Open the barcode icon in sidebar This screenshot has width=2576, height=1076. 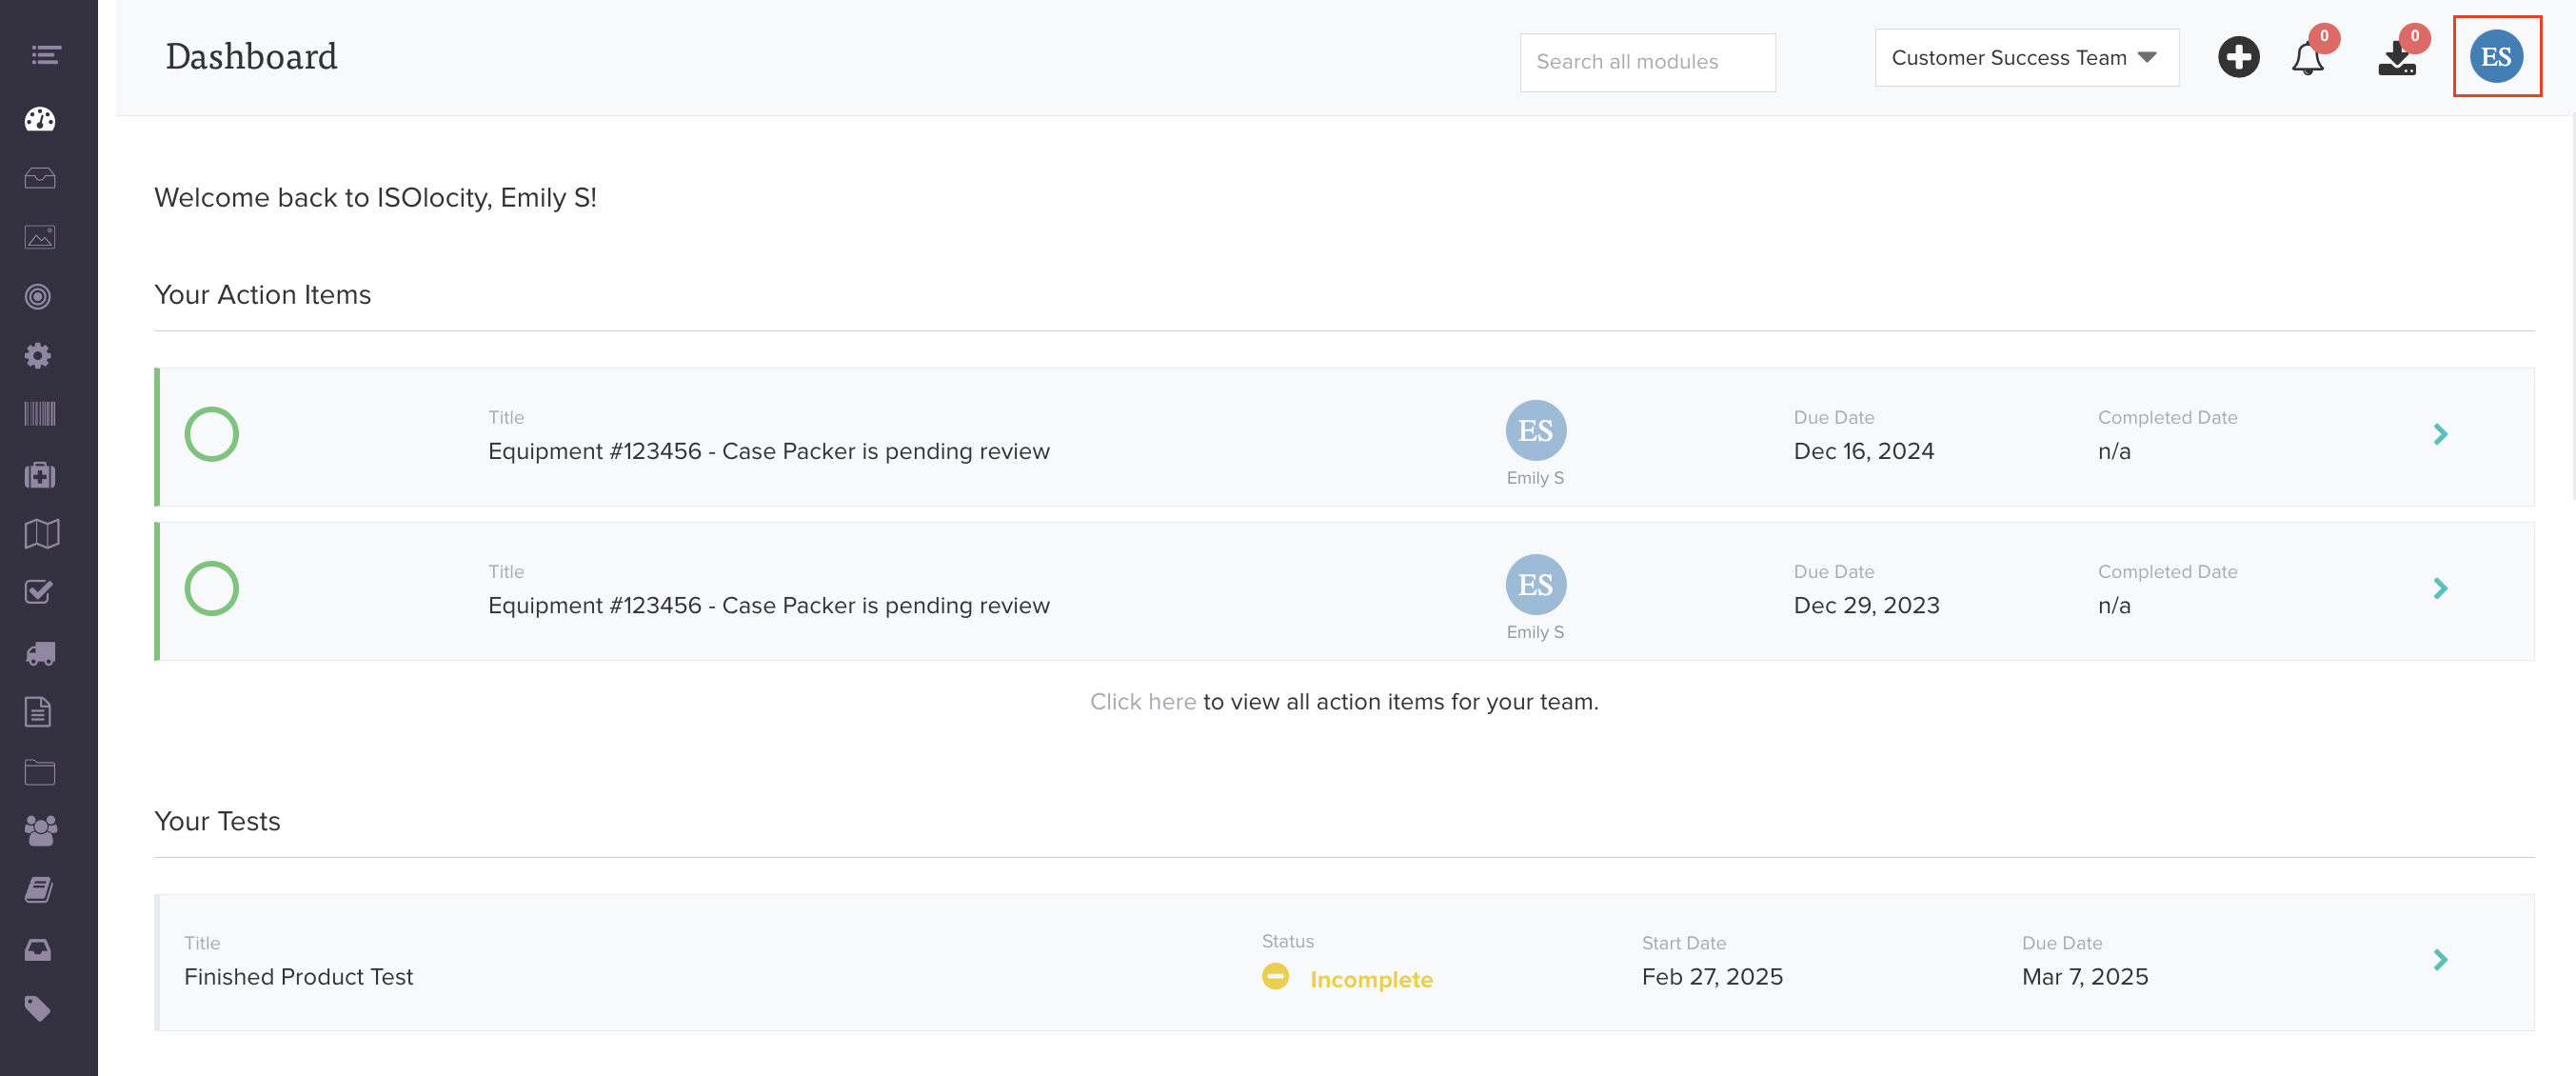[40, 414]
